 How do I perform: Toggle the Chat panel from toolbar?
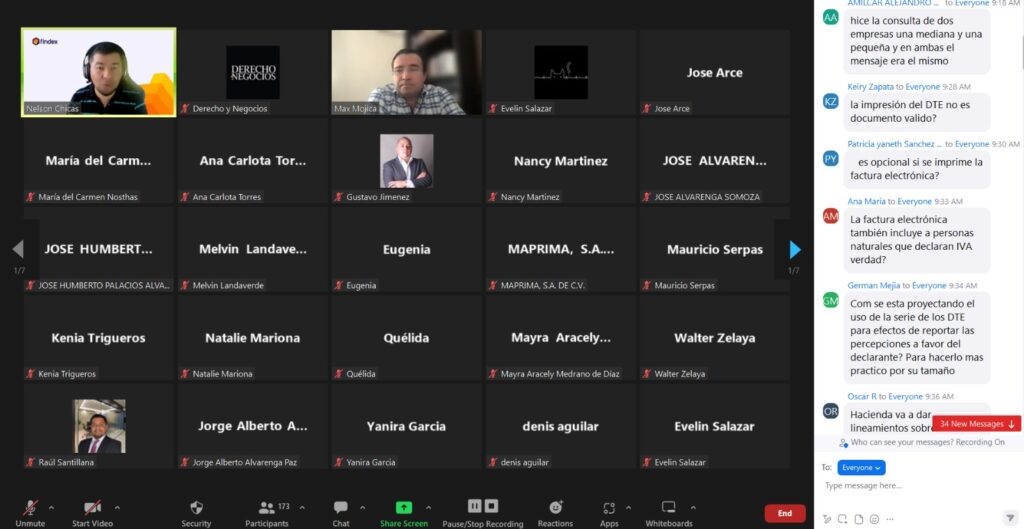tap(341, 508)
